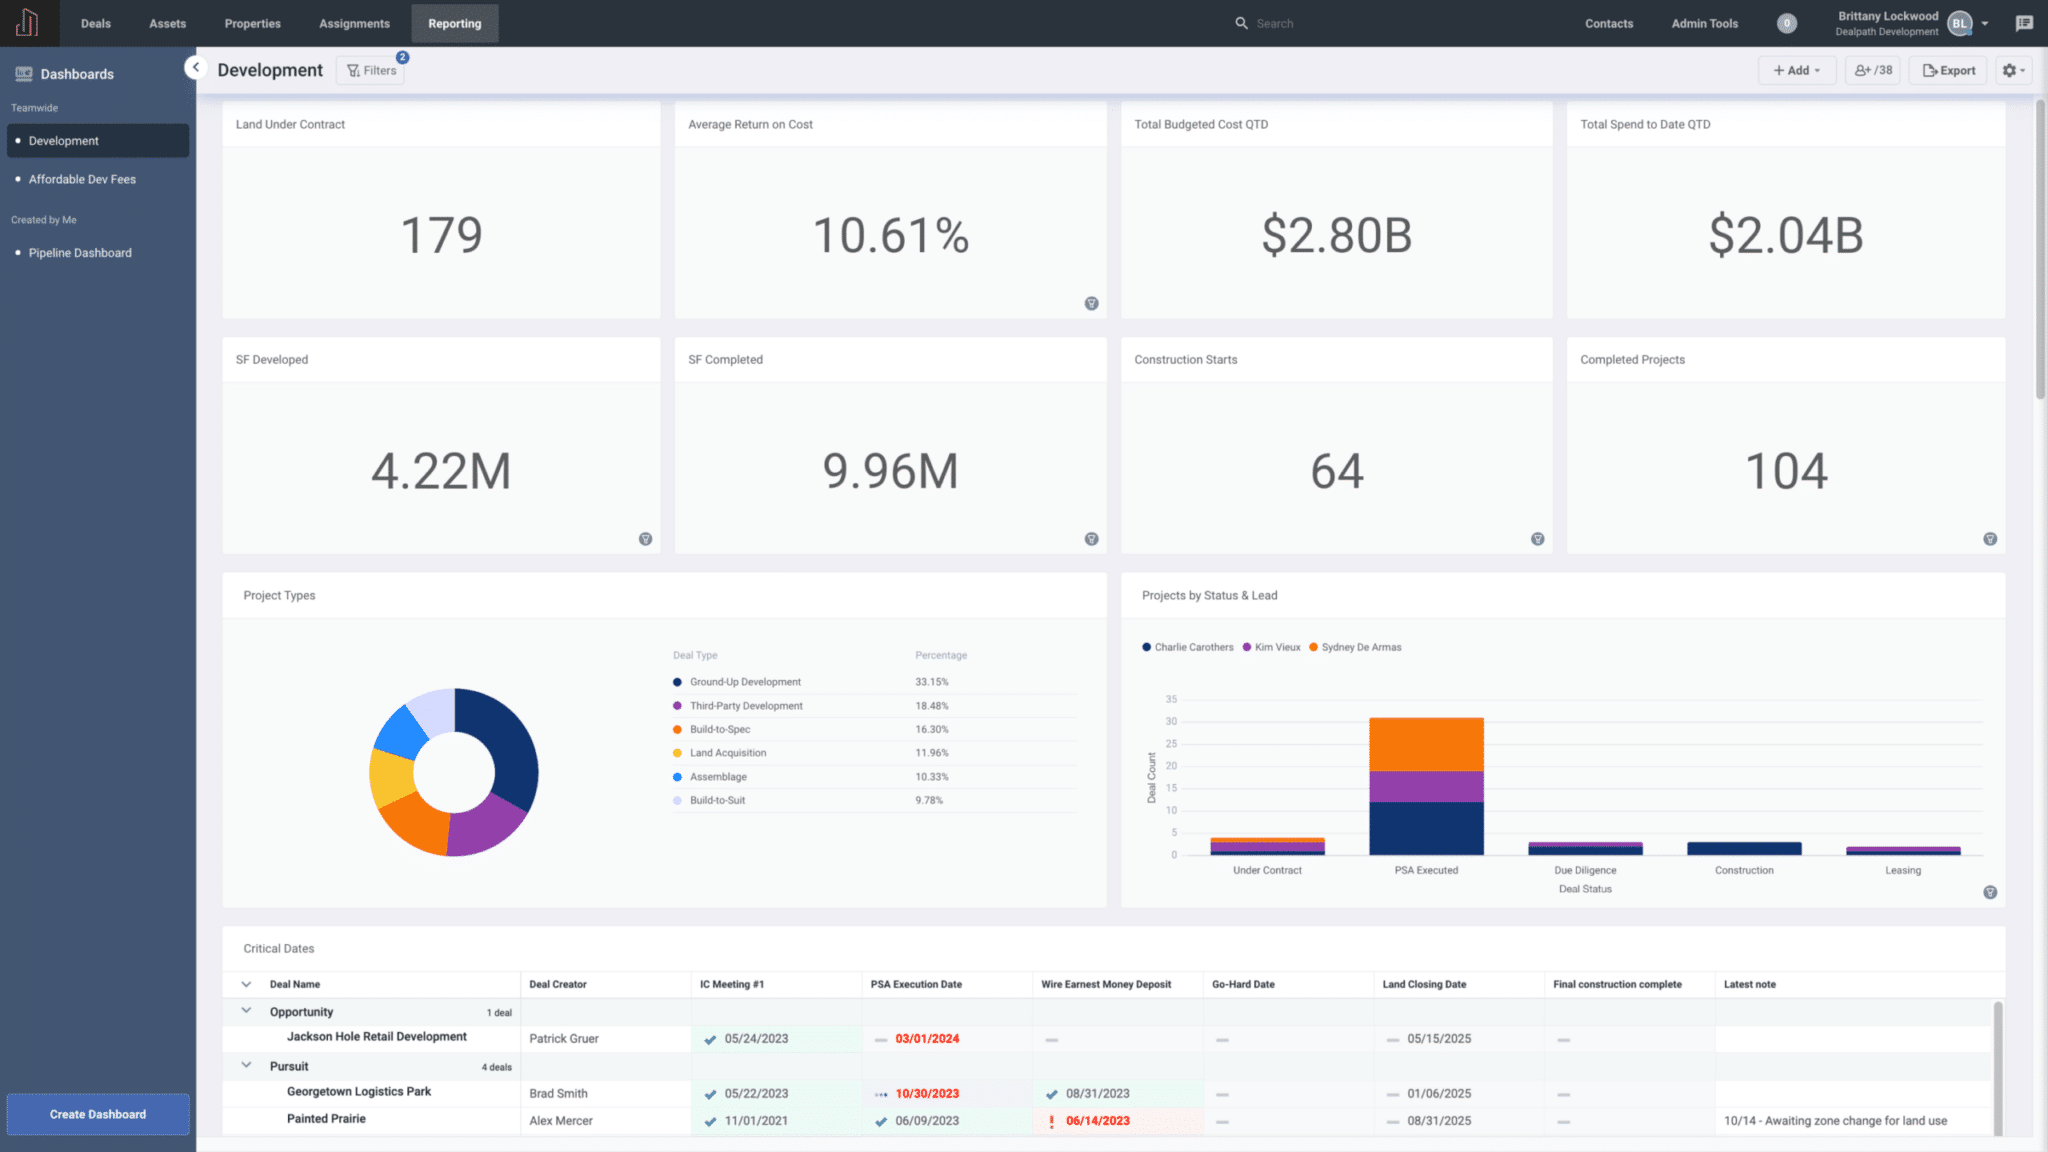This screenshot has width=2048, height=1152.
Task: Switch to the Deals tab
Action: (x=95, y=23)
